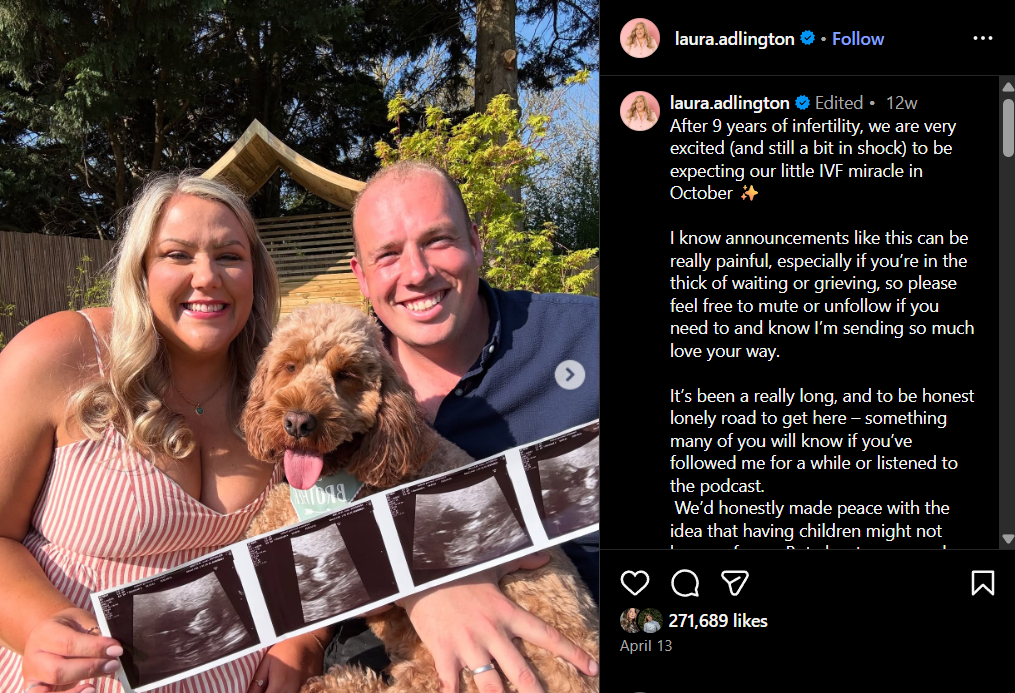
Task: Follow laura.adlington
Action: point(858,39)
